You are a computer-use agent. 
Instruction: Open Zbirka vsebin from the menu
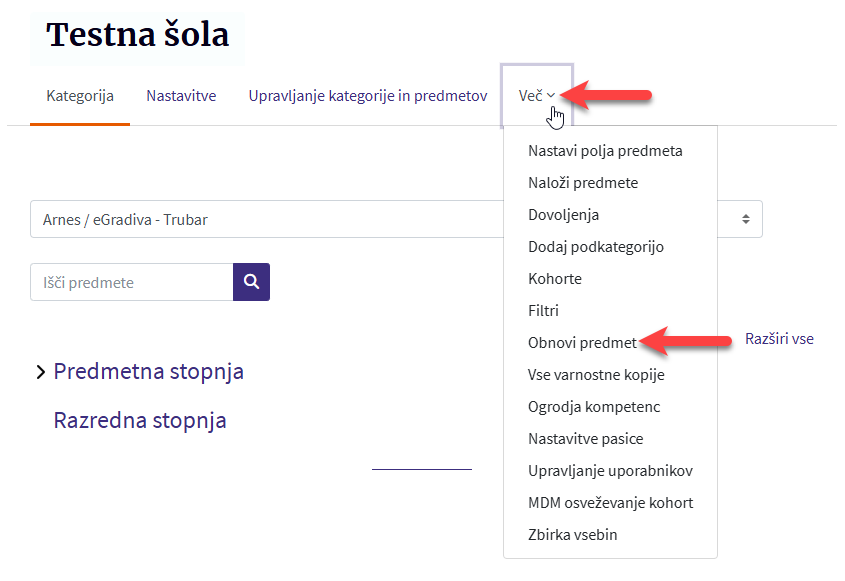(x=573, y=535)
